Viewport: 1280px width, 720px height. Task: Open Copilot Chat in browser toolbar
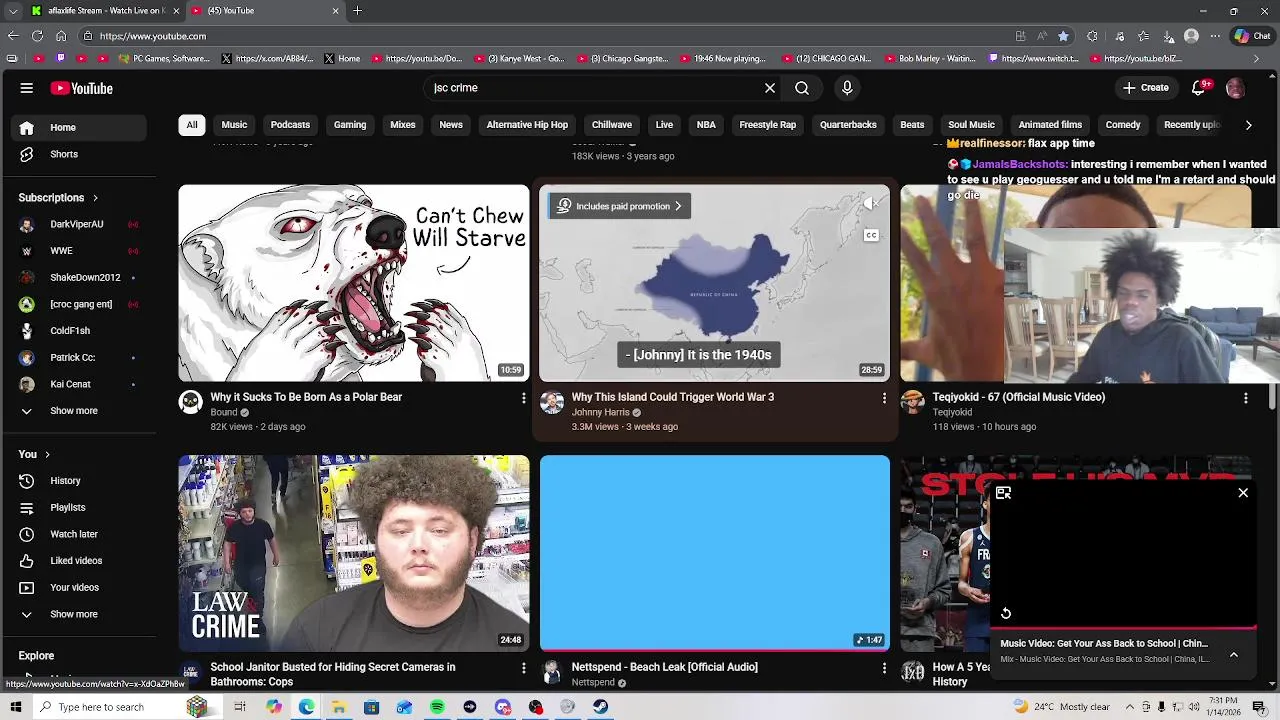1252,36
